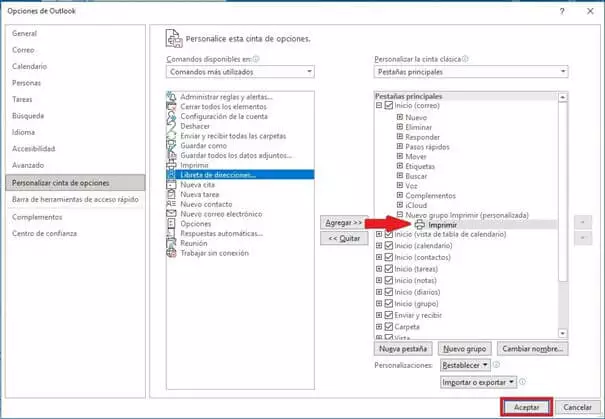This screenshot has width=605, height=419.
Task: Toggle the Inicio (contactos) checkbox
Action: click(389, 257)
